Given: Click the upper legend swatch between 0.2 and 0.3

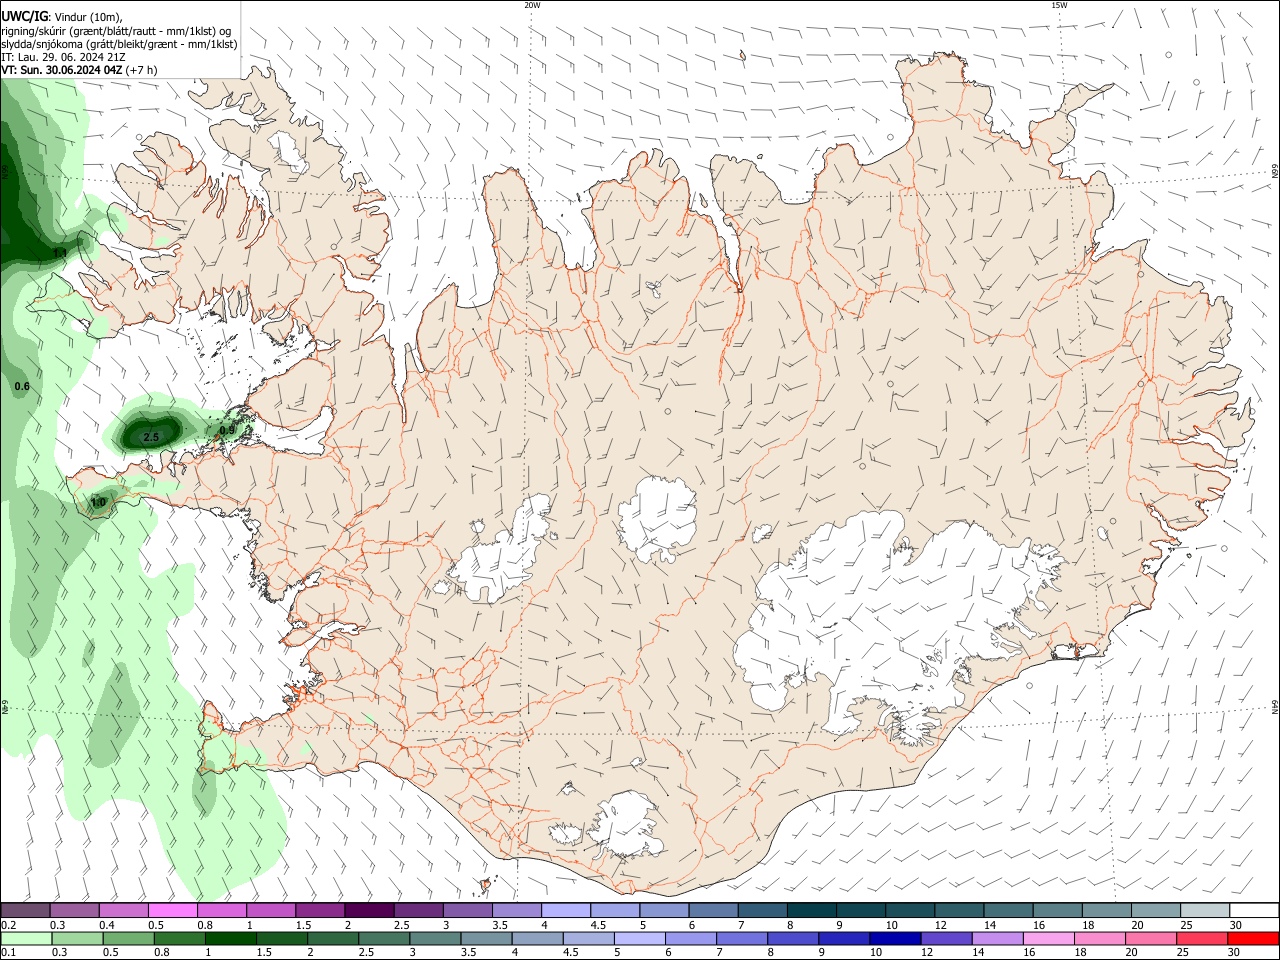Looking at the screenshot, I should pyautogui.click(x=25, y=911).
